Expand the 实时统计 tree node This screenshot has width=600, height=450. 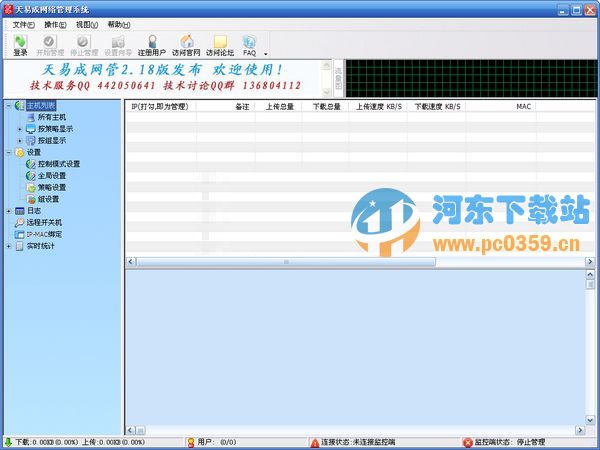click(8, 246)
